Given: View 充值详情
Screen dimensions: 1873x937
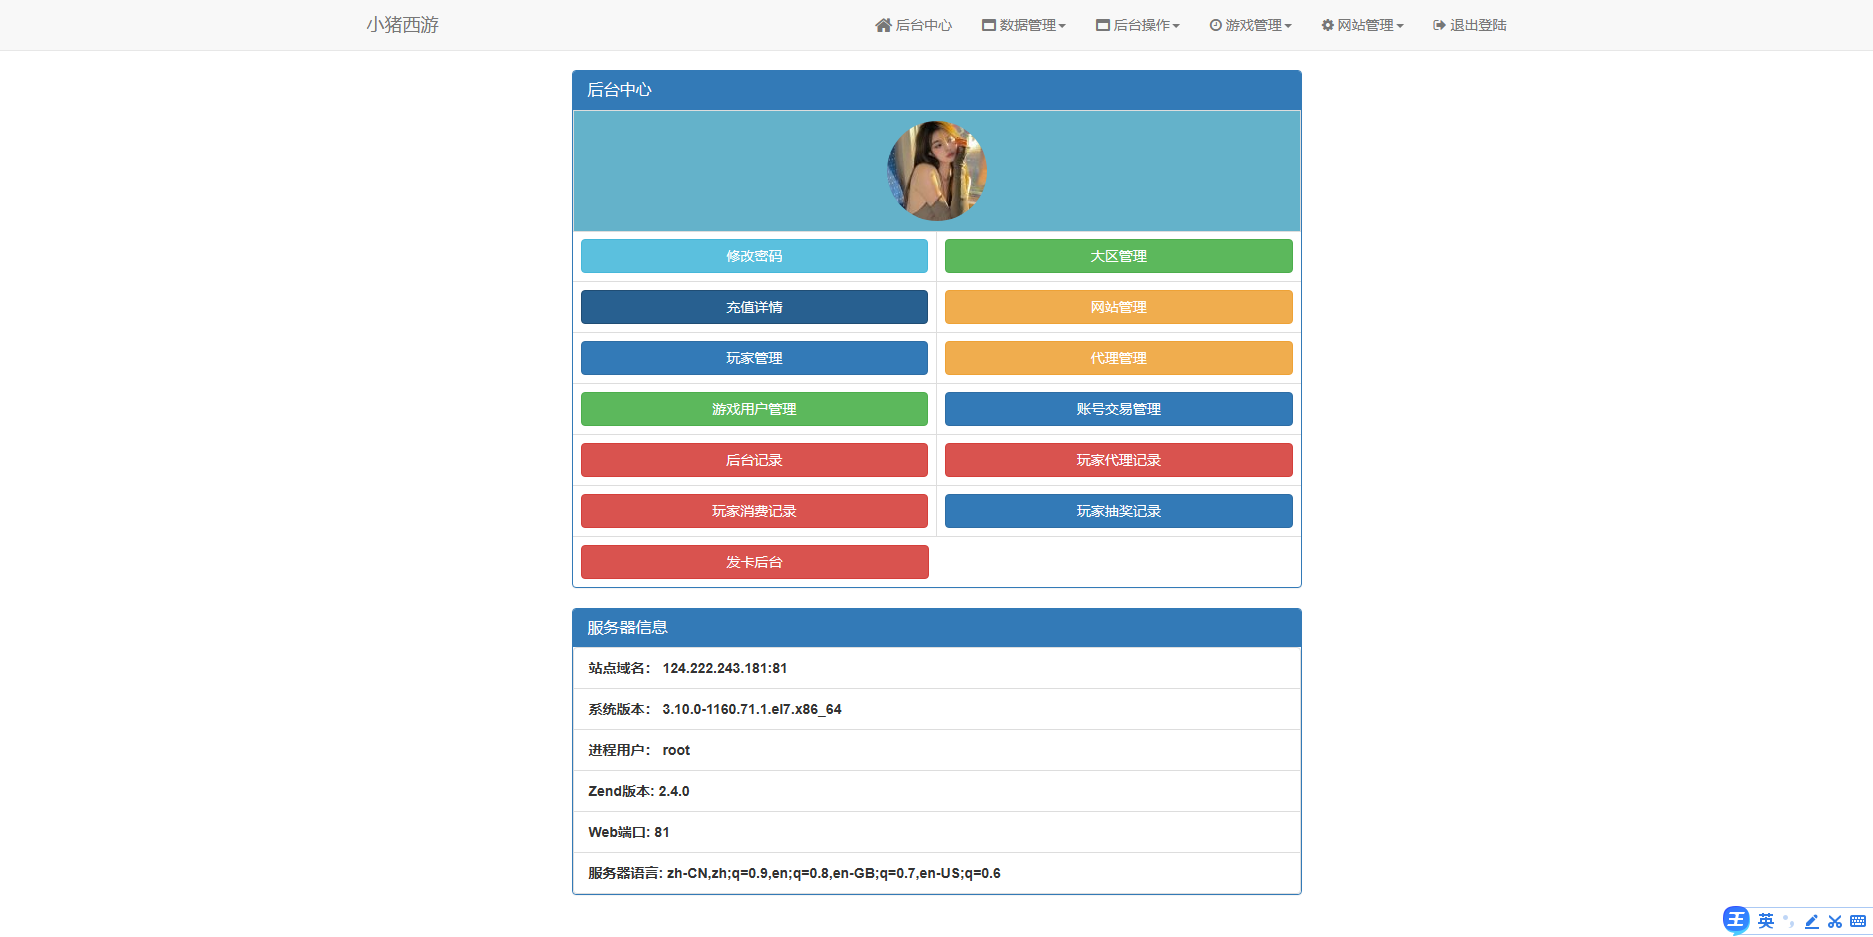Looking at the screenshot, I should point(754,307).
